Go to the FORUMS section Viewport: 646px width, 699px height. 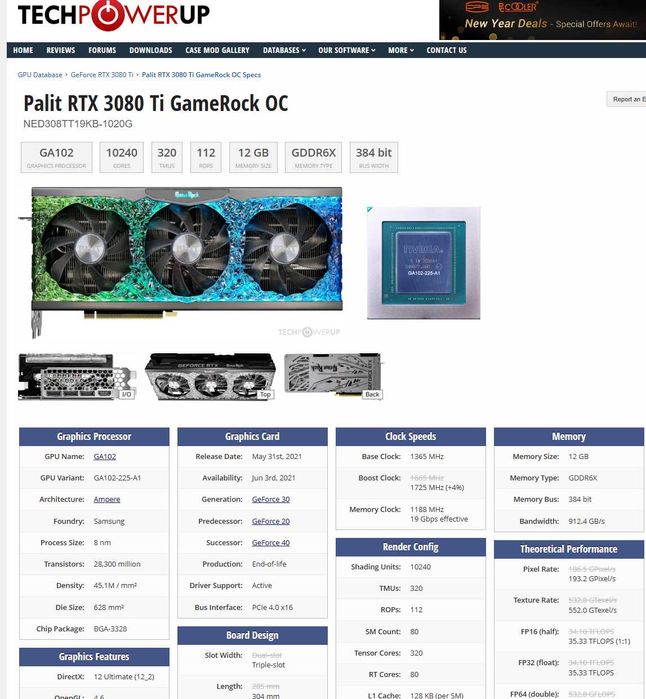(x=102, y=50)
